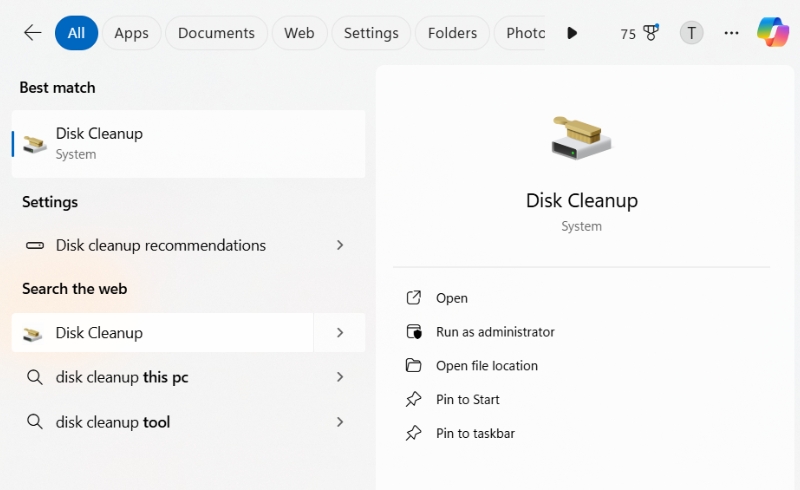
Task: Switch to the Settings filter
Action: click(371, 33)
